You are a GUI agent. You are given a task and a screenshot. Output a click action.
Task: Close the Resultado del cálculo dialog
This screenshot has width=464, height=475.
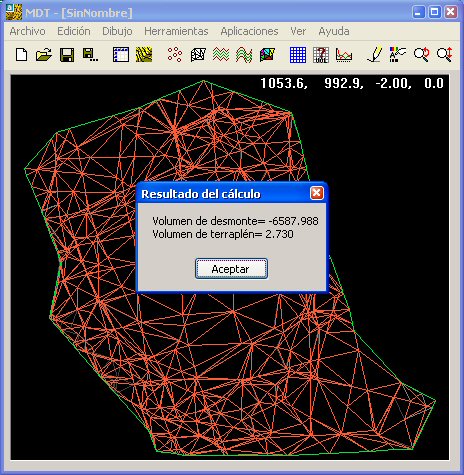point(317,193)
